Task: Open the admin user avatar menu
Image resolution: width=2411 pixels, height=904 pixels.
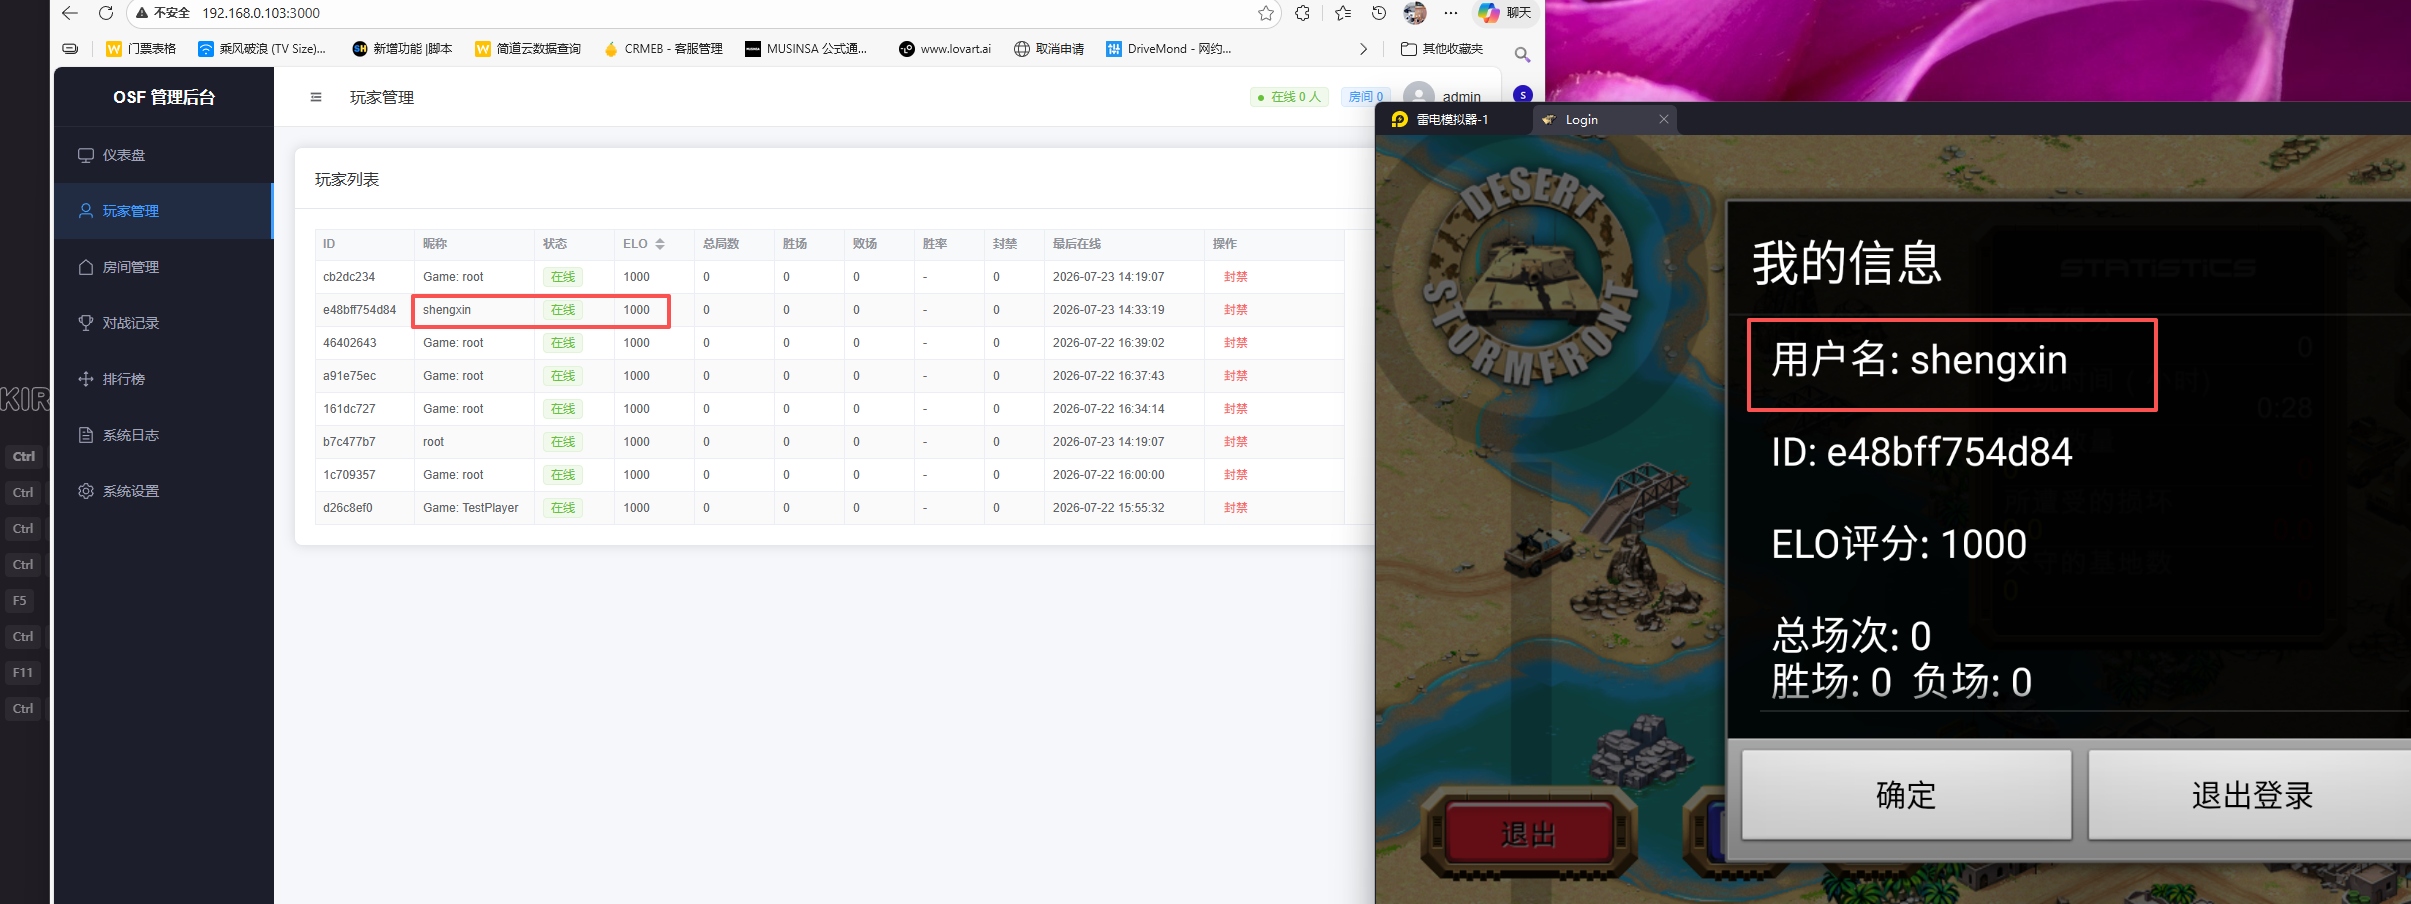Action: pyautogui.click(x=1419, y=96)
